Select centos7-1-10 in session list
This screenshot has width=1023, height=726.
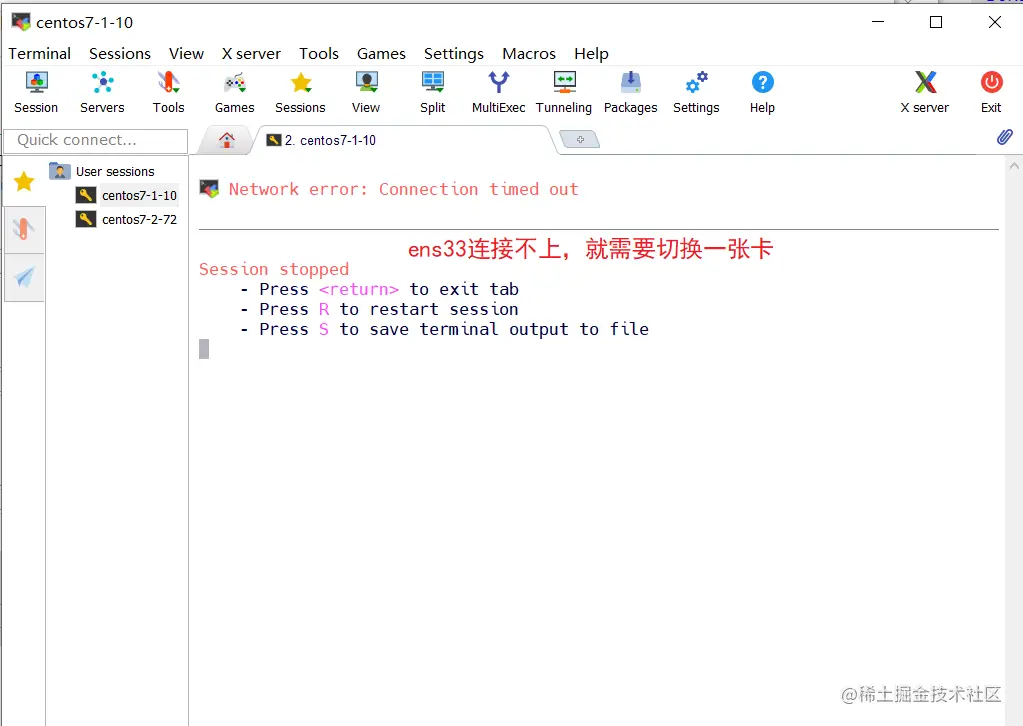(x=139, y=196)
